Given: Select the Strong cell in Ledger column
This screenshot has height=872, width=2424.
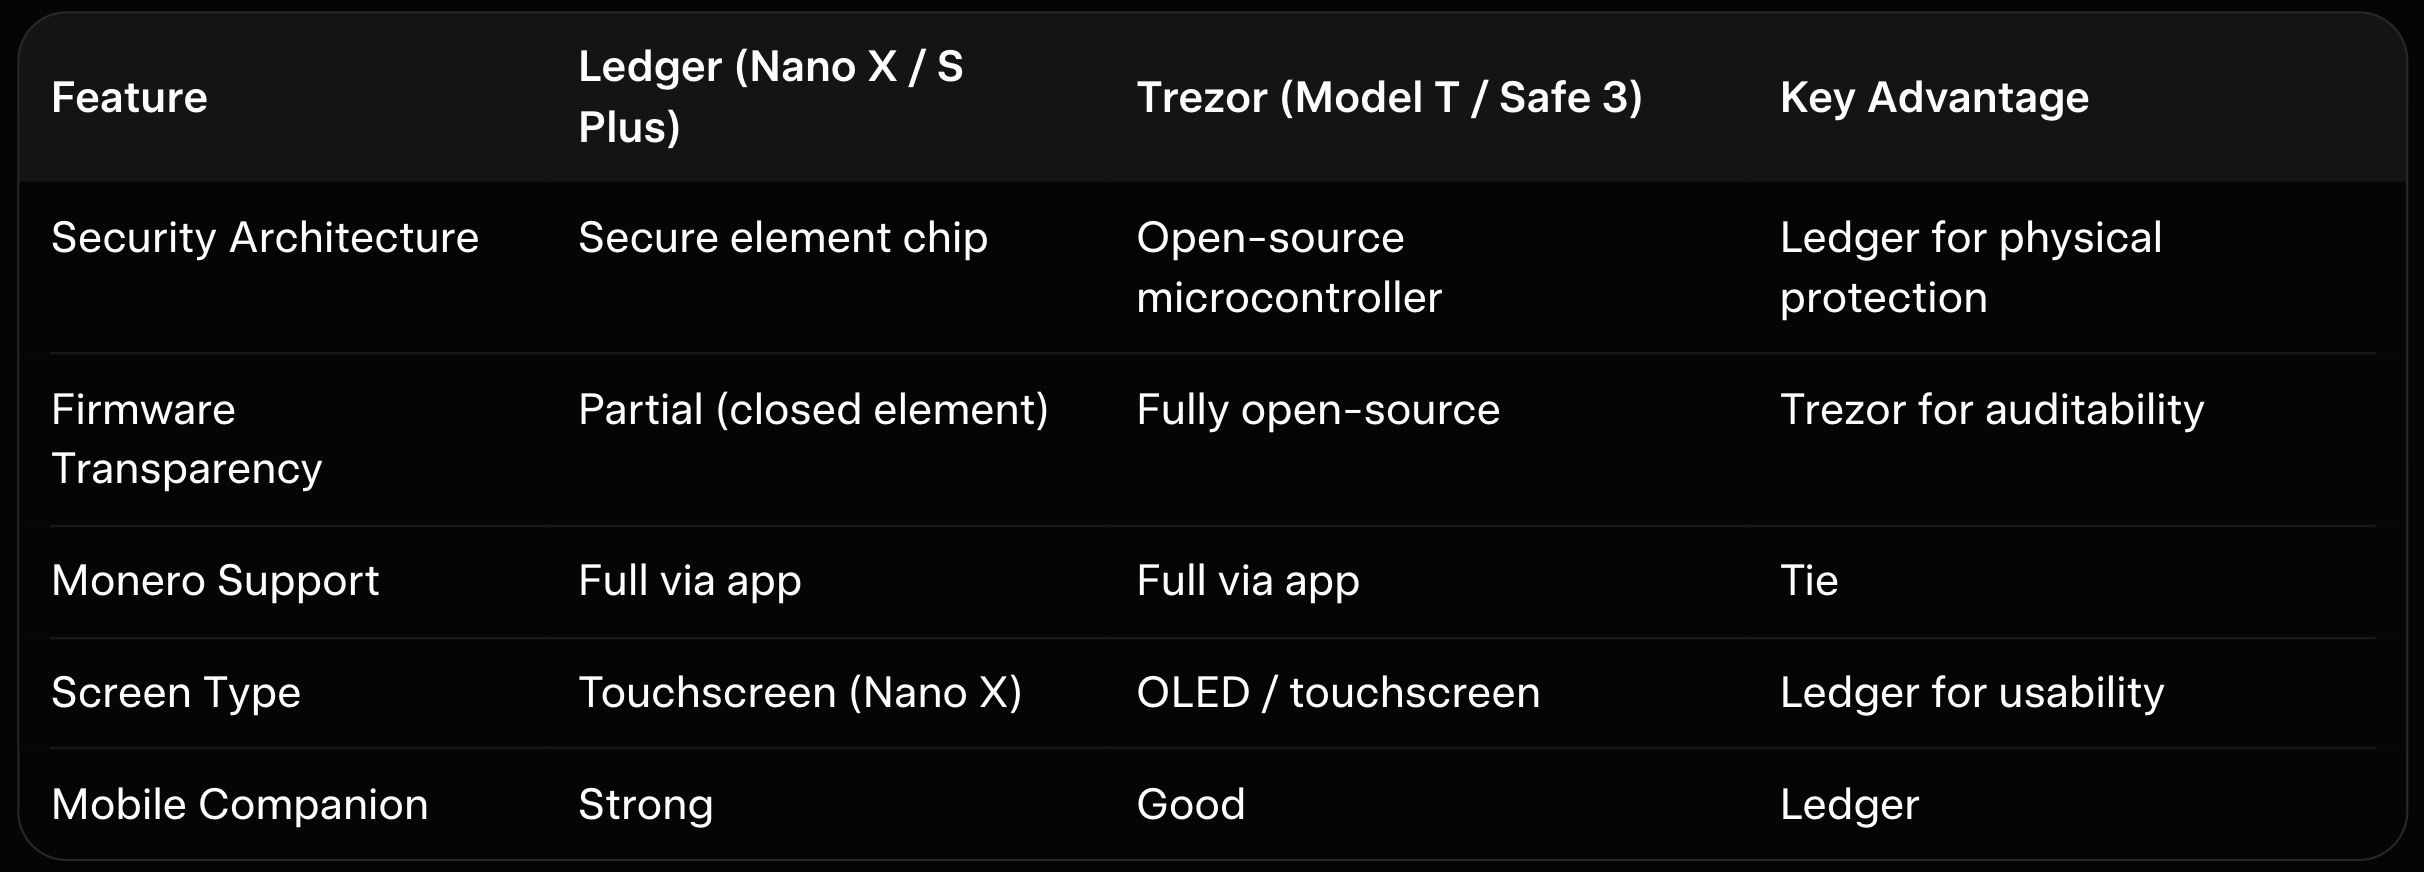Looking at the screenshot, I should [x=645, y=805].
